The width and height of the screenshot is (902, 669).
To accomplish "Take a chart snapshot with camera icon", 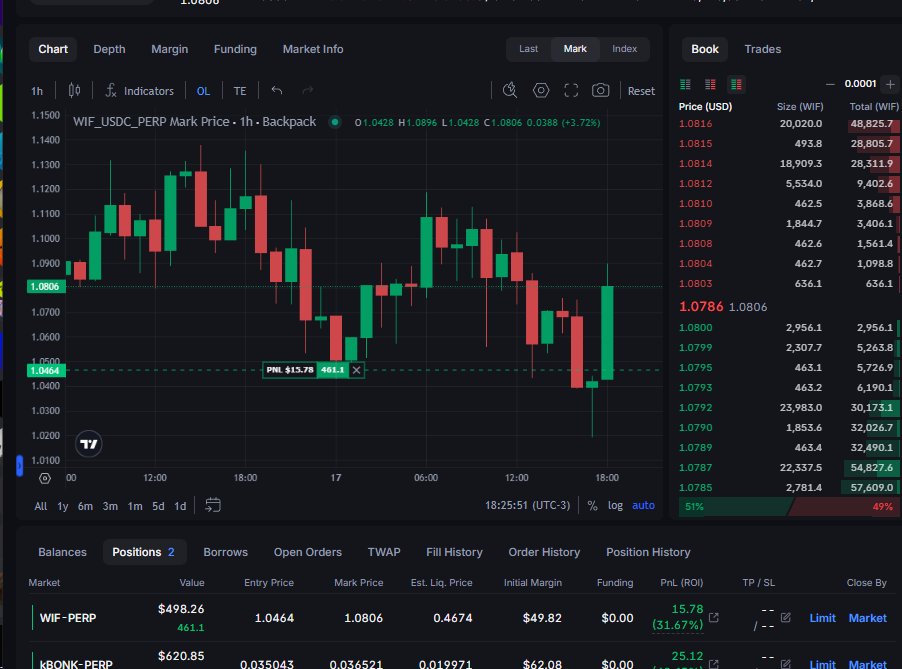I will pos(601,90).
